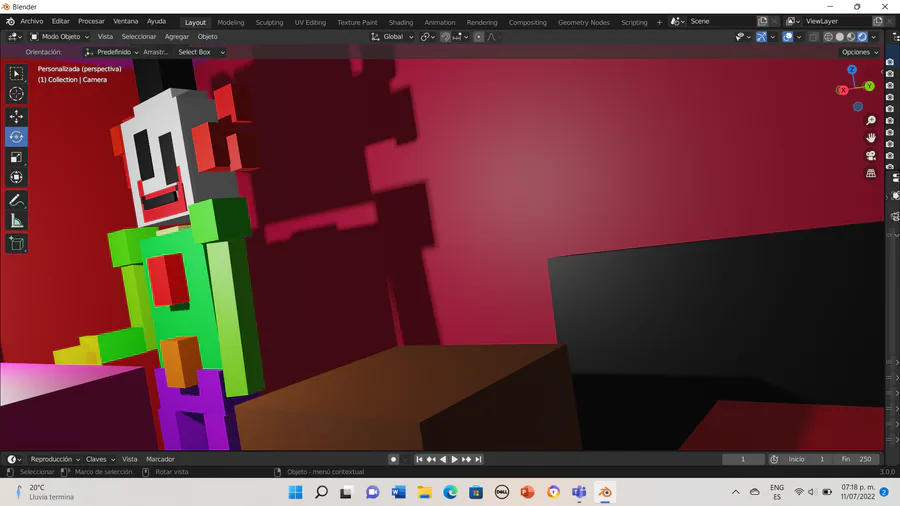Image resolution: width=900 pixels, height=506 pixels.
Task: Click the Windows Start button
Action: tap(296, 492)
